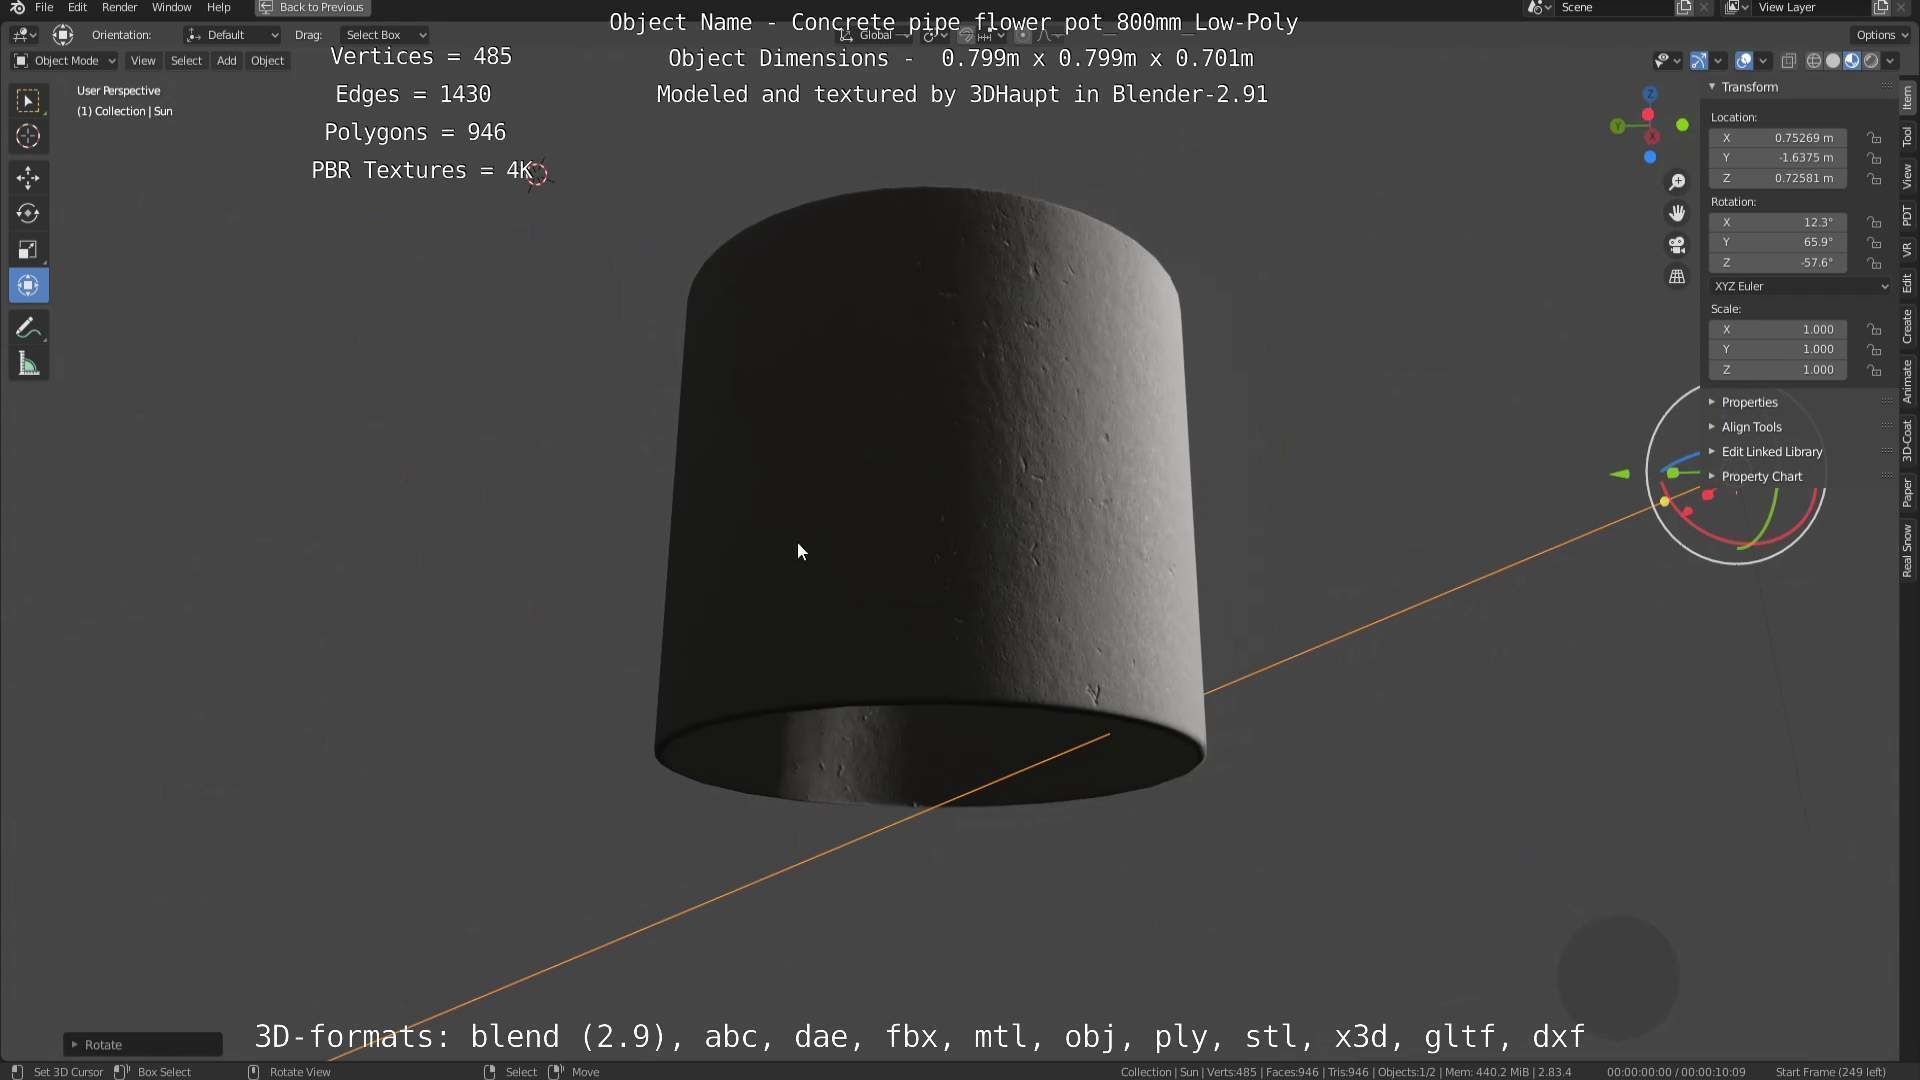This screenshot has height=1080, width=1920.
Task: Open the view layer browse dropdown
Action: pyautogui.click(x=1737, y=7)
